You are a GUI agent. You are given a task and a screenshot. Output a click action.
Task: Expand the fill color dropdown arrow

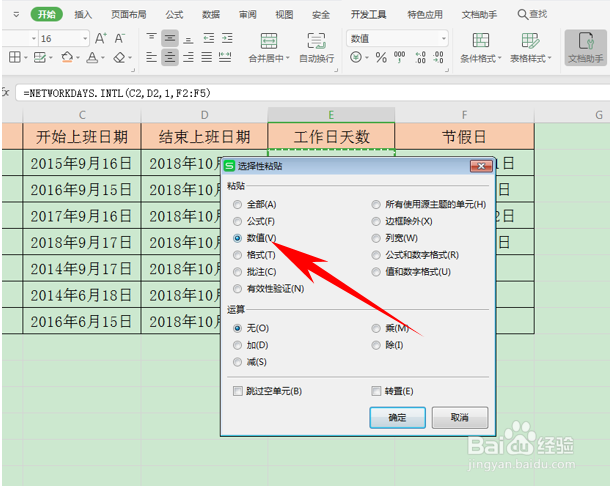pos(78,58)
